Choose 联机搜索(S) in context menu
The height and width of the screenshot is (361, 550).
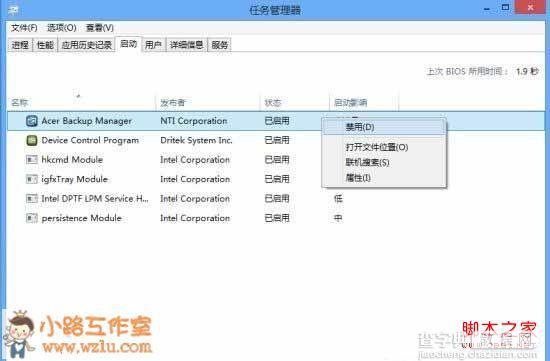tap(384, 162)
